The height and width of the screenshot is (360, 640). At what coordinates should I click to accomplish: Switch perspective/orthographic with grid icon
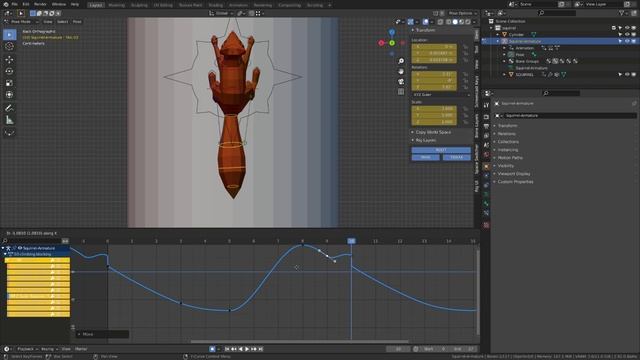pos(401,91)
